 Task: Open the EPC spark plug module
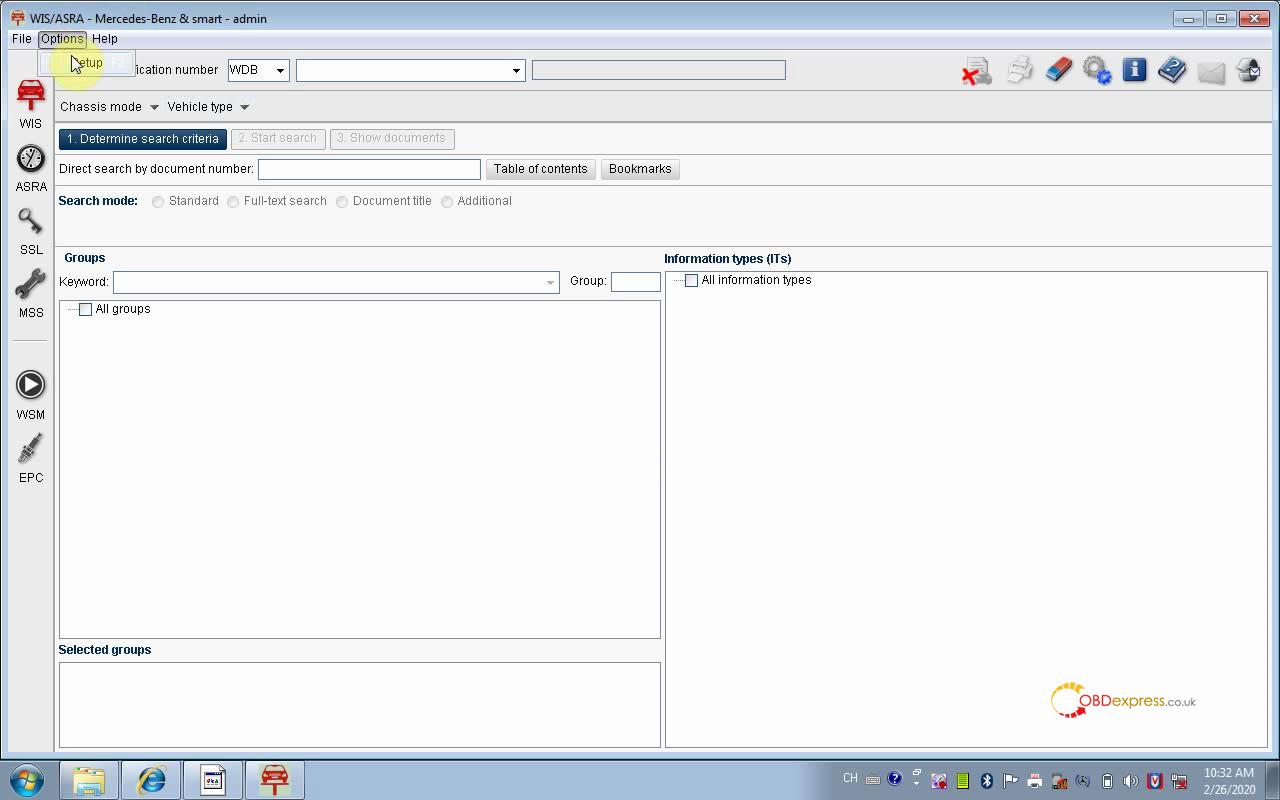click(x=31, y=448)
